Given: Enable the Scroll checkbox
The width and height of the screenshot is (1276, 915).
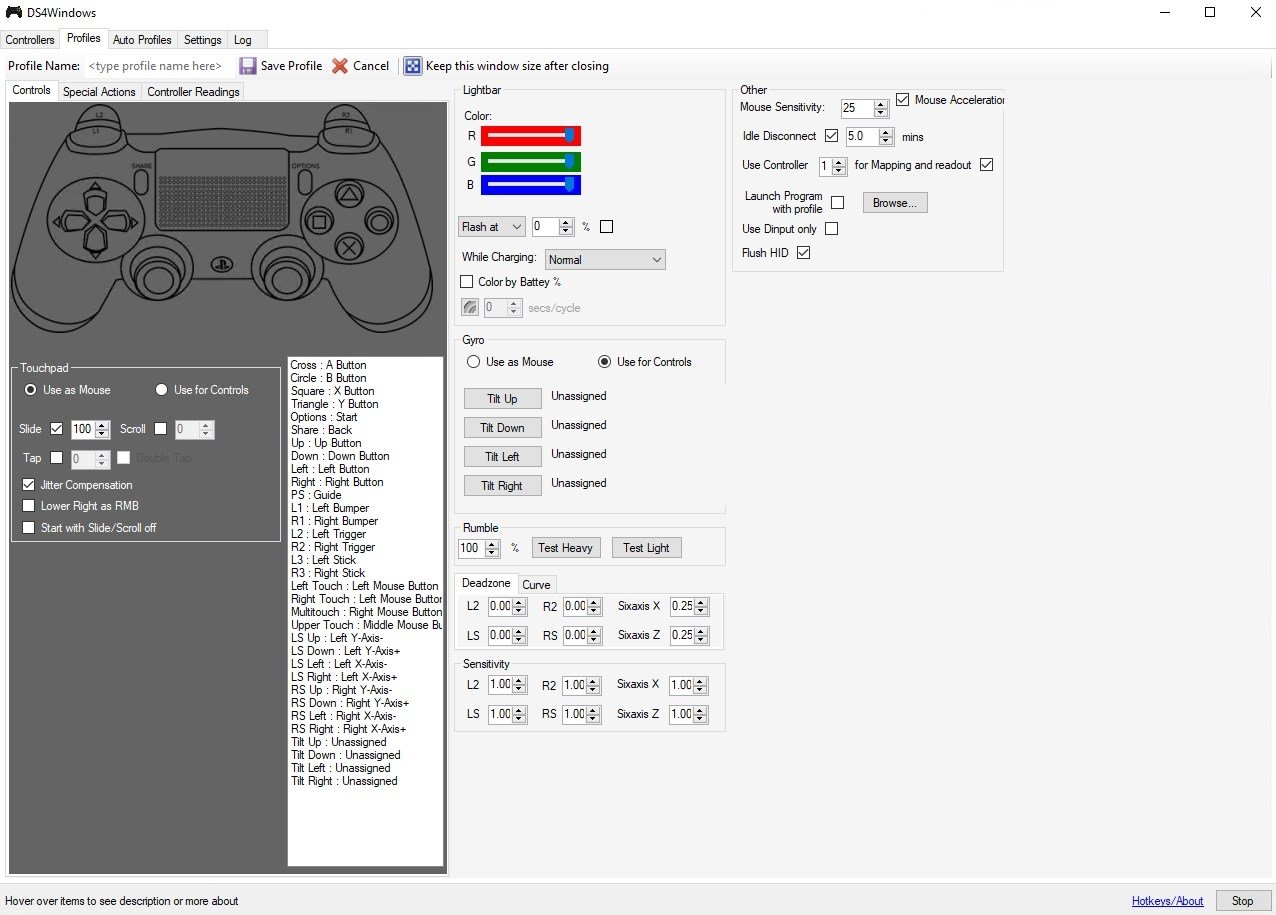Looking at the screenshot, I should 160,429.
